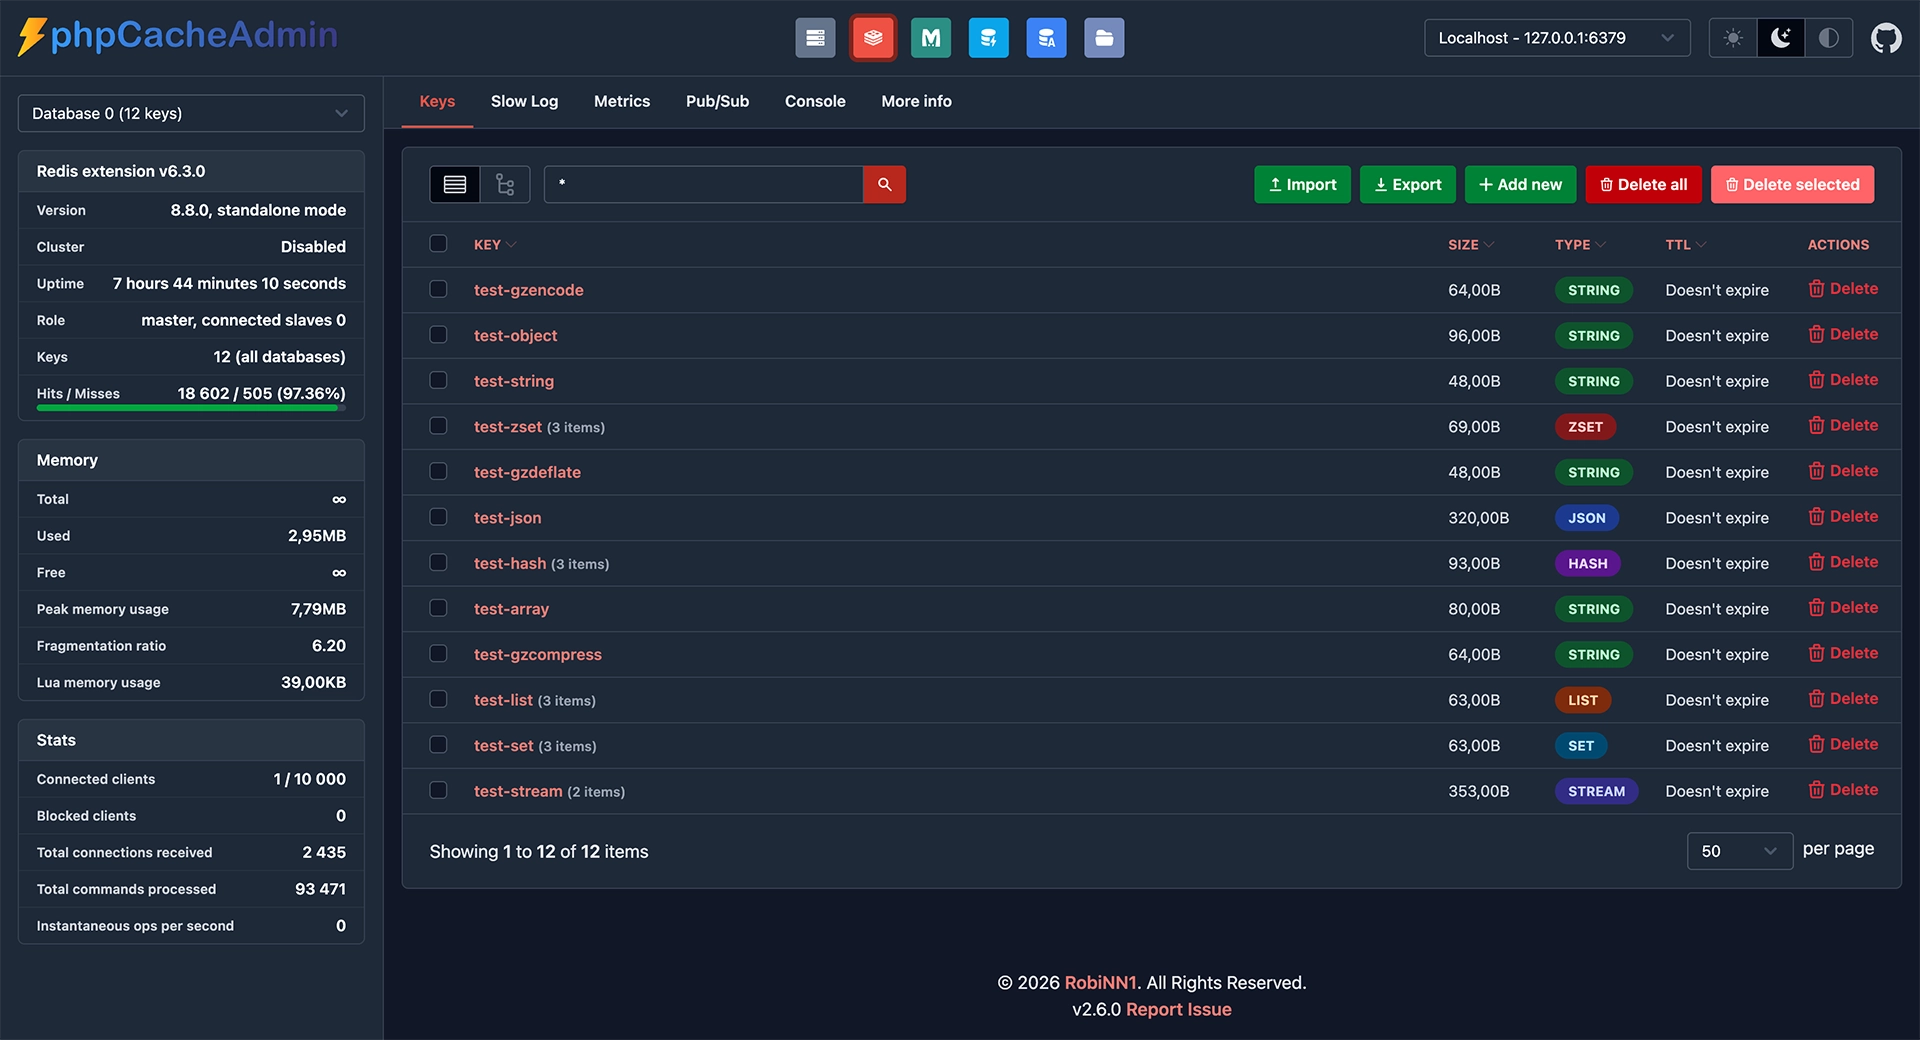Open the Report Issue link
This screenshot has height=1040, width=1920.
tap(1178, 1010)
